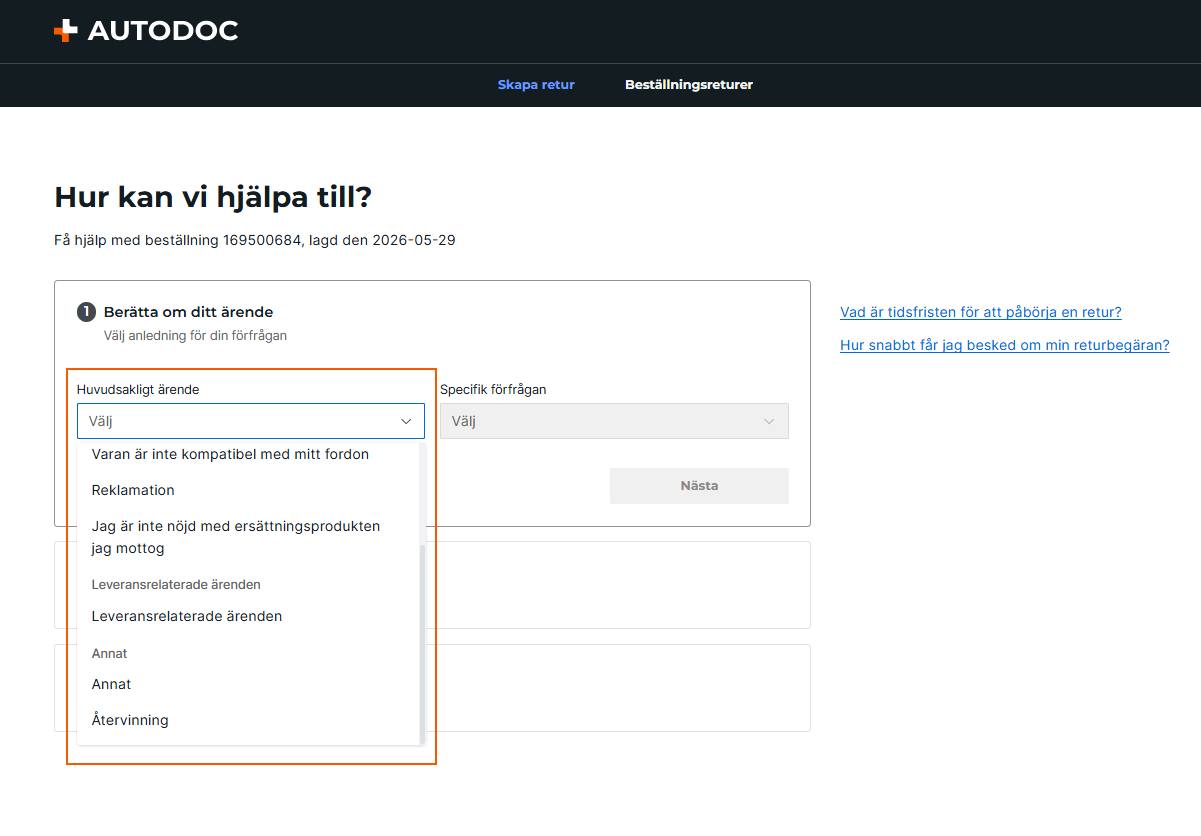1201x836 pixels.
Task: Click the 'Berätta om ditt ärende' step heading
Action: [x=188, y=312]
